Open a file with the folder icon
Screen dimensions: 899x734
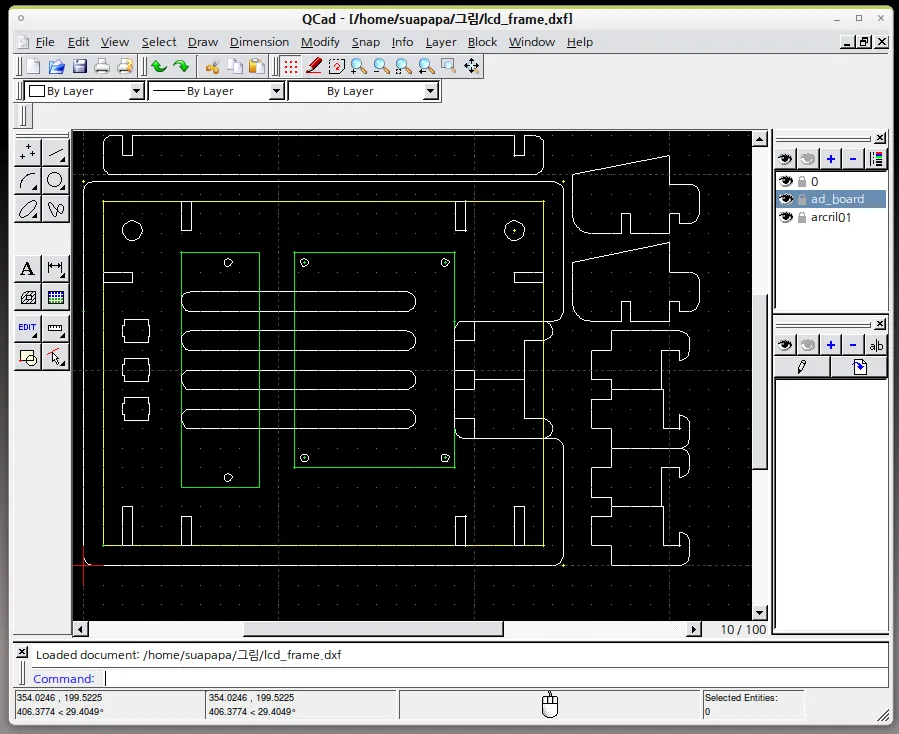click(x=56, y=66)
